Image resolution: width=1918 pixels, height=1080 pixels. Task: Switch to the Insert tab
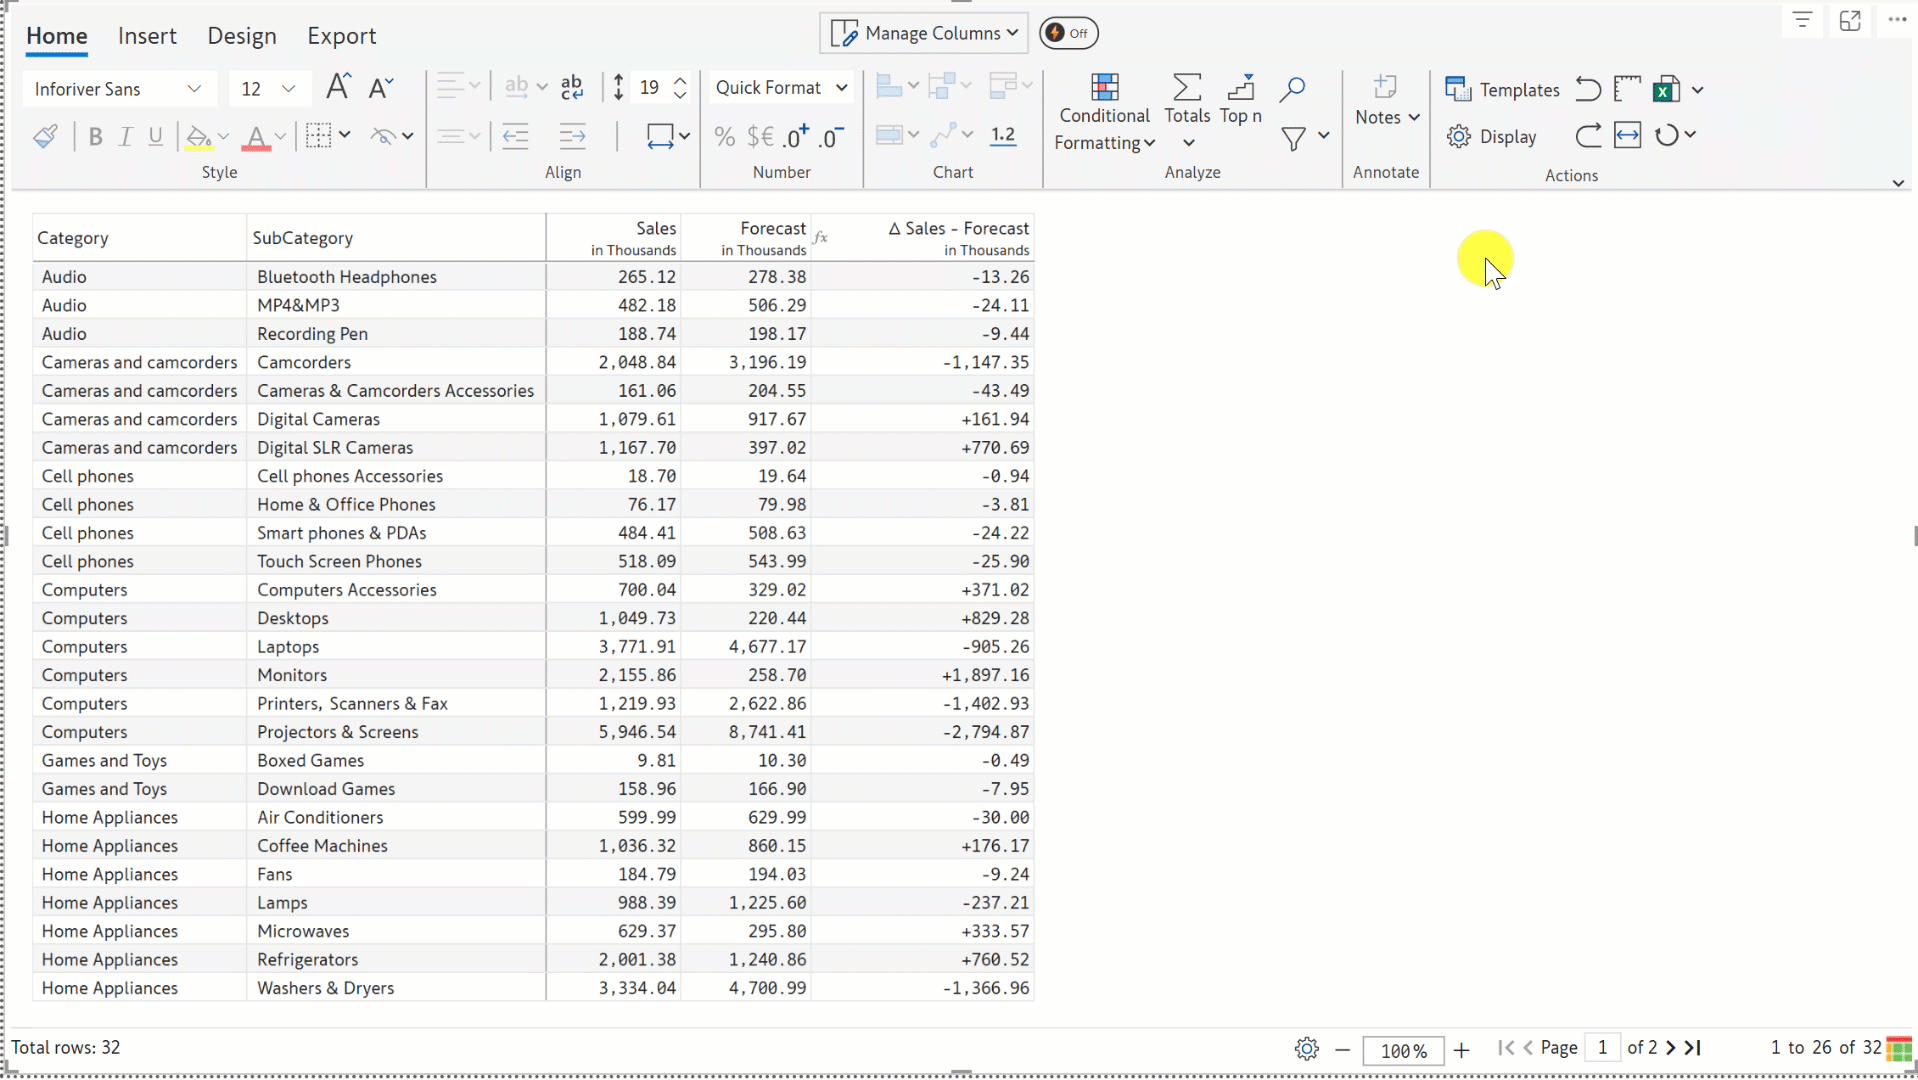(x=147, y=36)
